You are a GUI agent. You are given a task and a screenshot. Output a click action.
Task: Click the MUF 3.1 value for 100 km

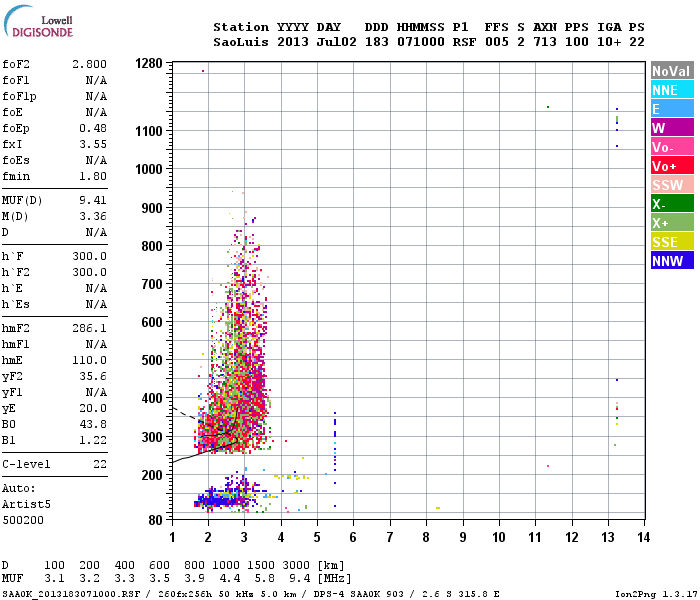point(54,578)
